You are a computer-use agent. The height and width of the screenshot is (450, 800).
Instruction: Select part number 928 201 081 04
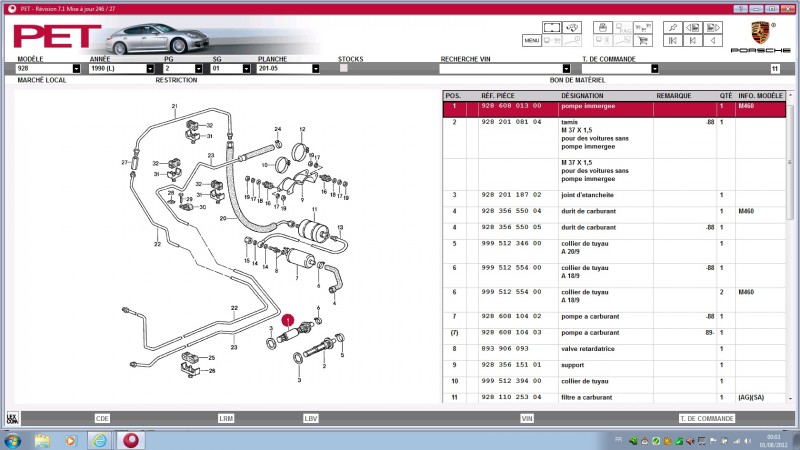(511, 122)
